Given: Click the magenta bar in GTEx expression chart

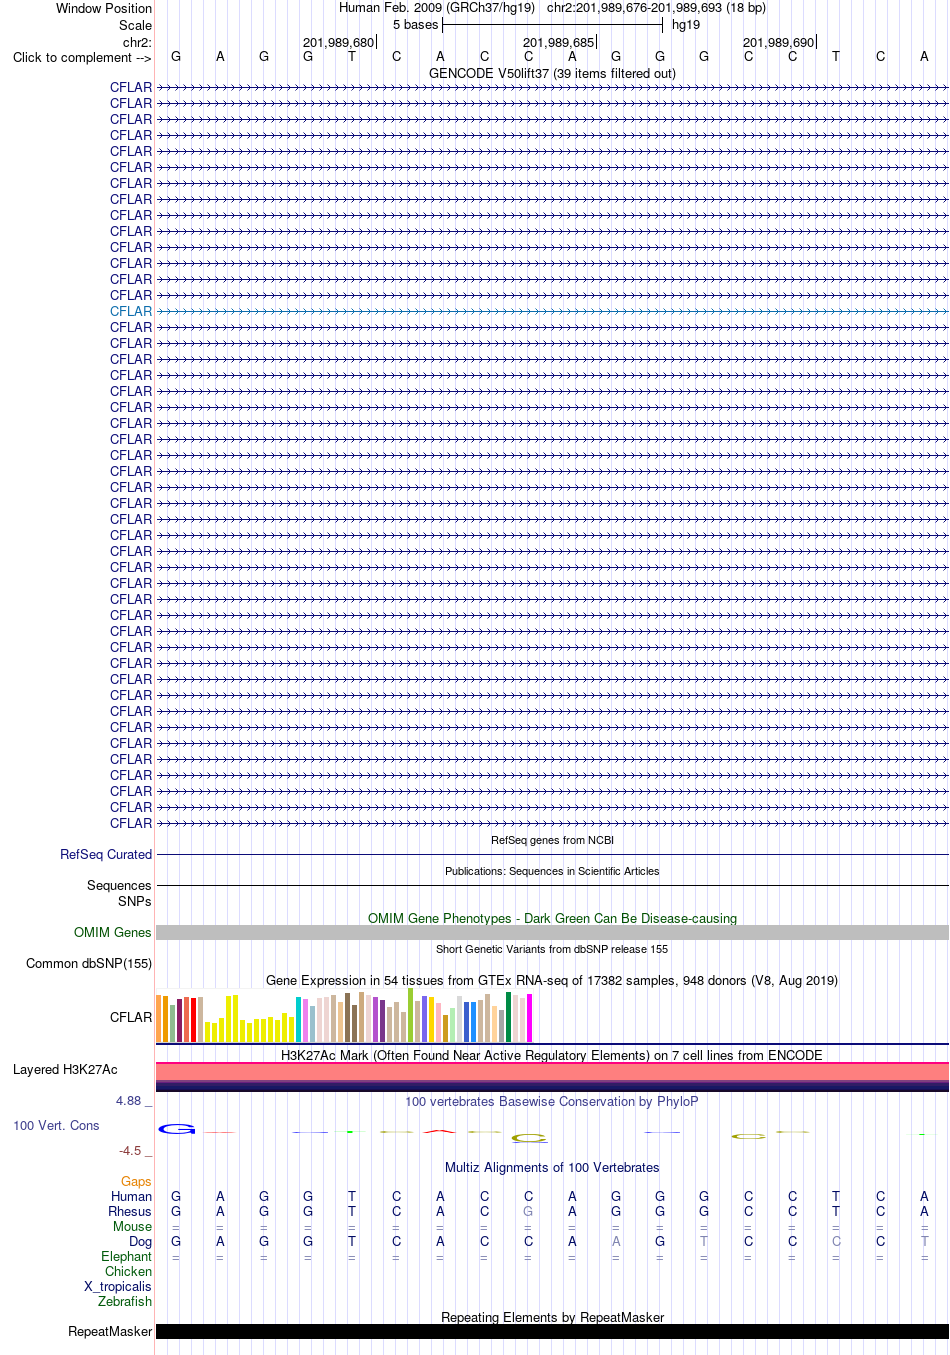Looking at the screenshot, I should pyautogui.click(x=530, y=1018).
